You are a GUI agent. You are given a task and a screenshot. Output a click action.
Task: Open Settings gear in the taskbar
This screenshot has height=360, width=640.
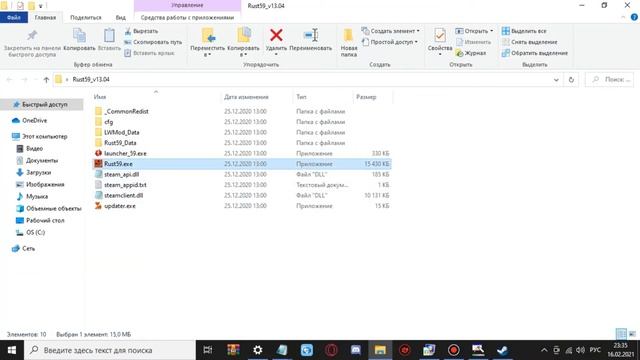(258, 350)
